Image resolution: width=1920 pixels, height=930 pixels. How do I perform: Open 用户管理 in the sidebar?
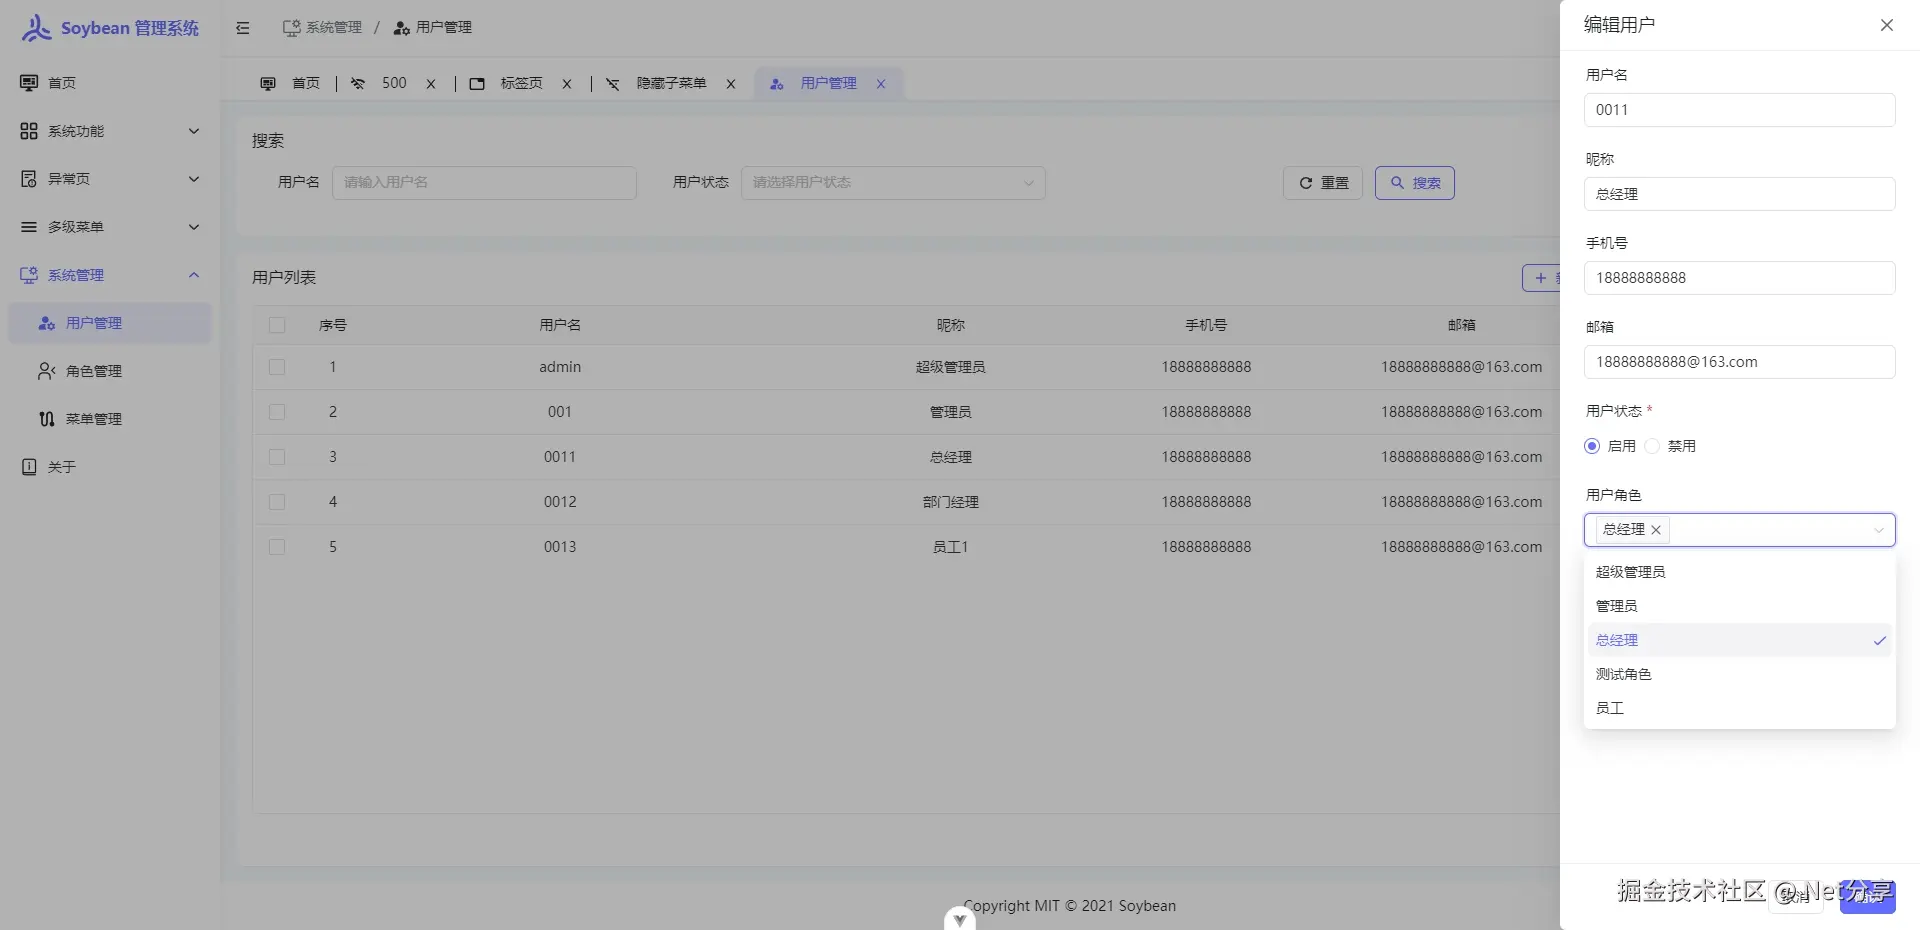coord(110,323)
